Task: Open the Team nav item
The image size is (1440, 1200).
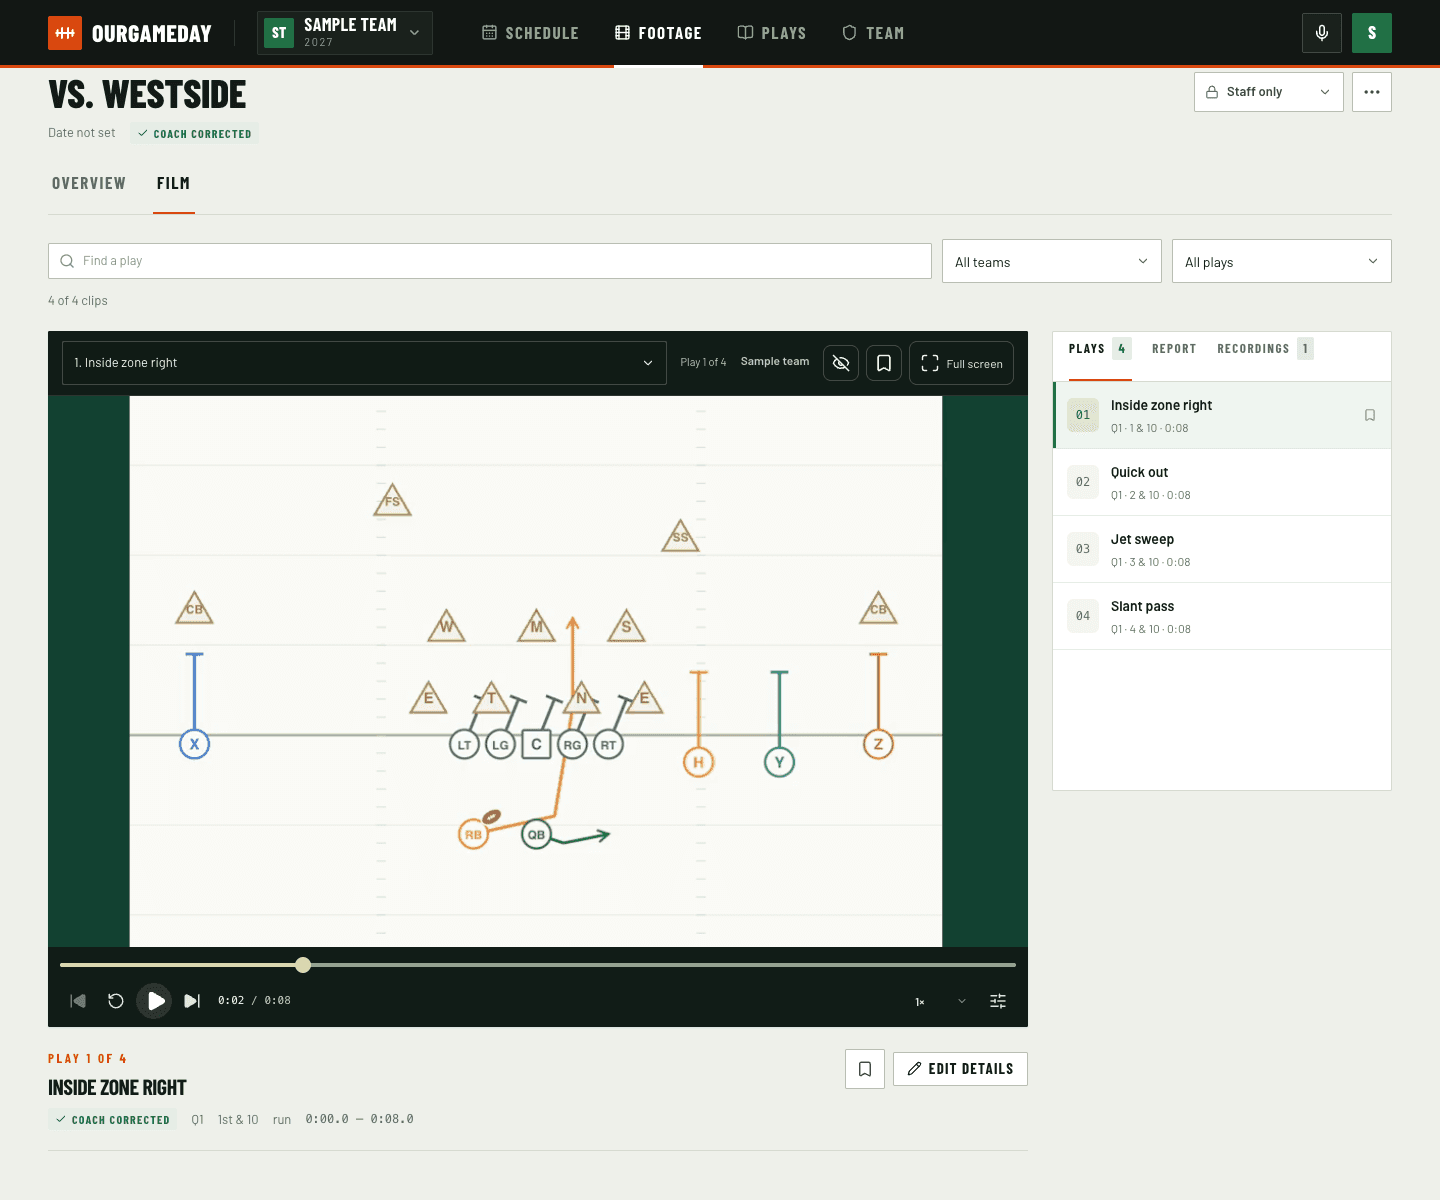Action: tap(873, 33)
